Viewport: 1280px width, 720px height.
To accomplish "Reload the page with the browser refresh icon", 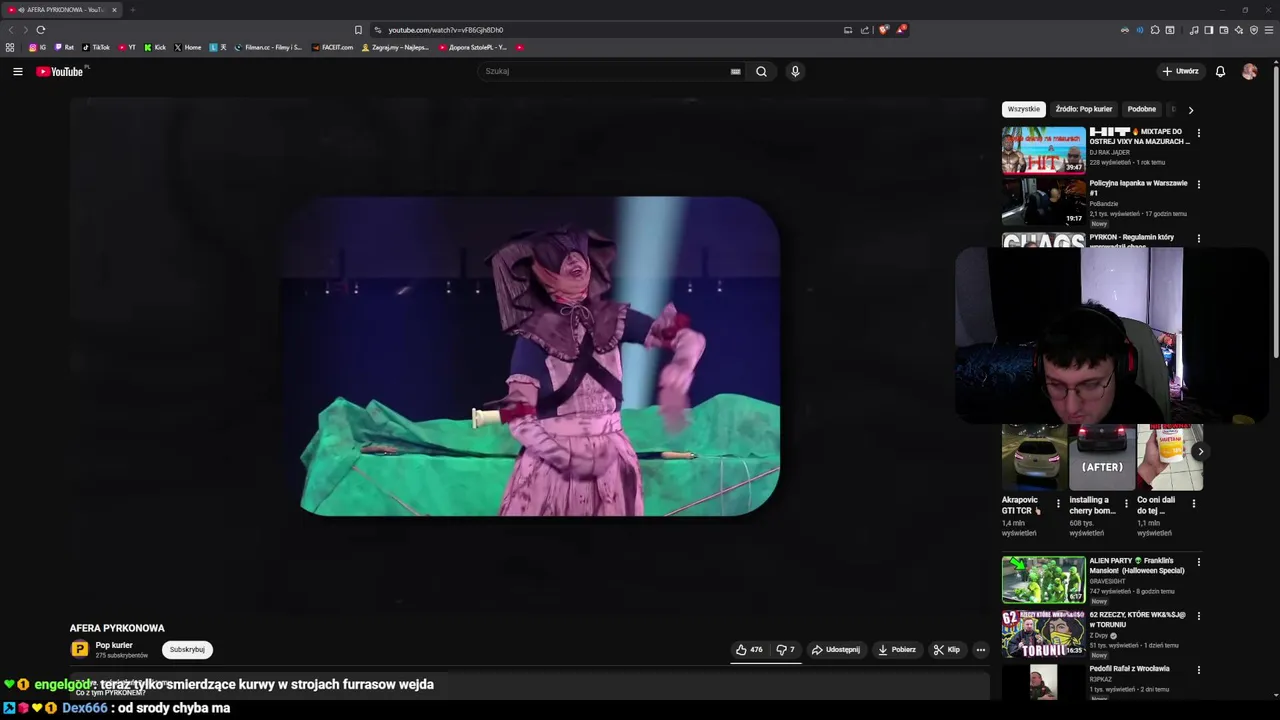I will point(41,30).
